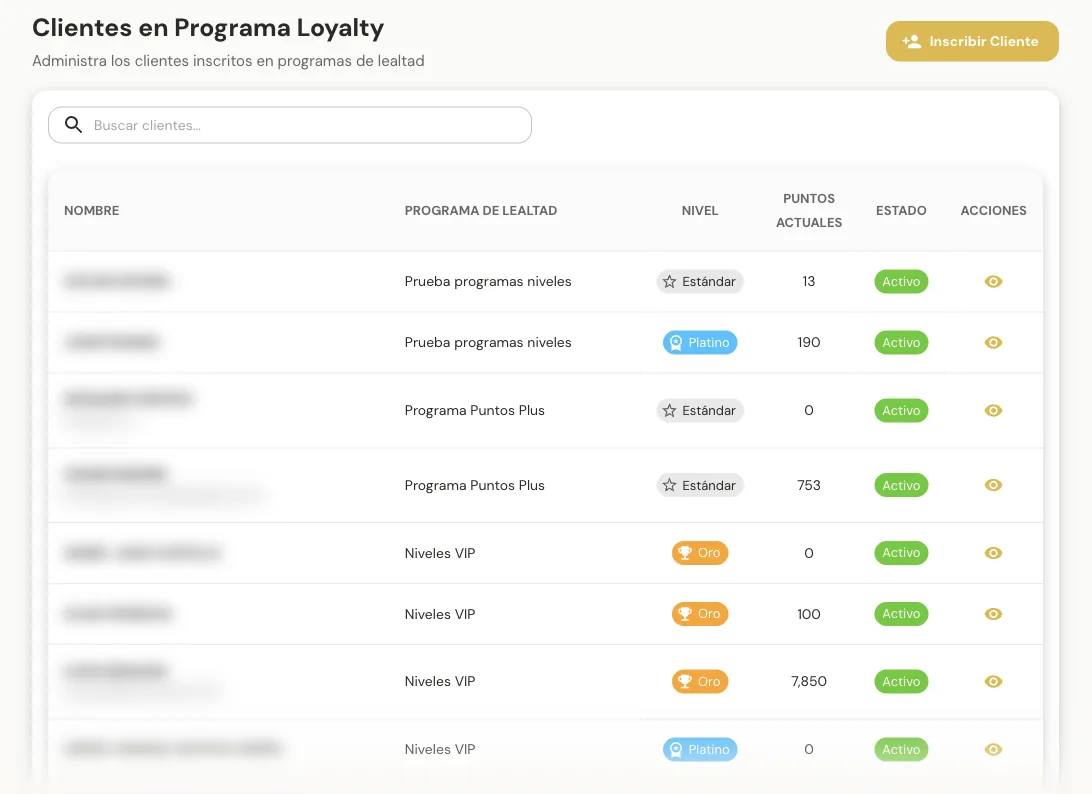Click the Platino badge in the 190 points row
Screen dimensions: 1092x794
coord(700,343)
